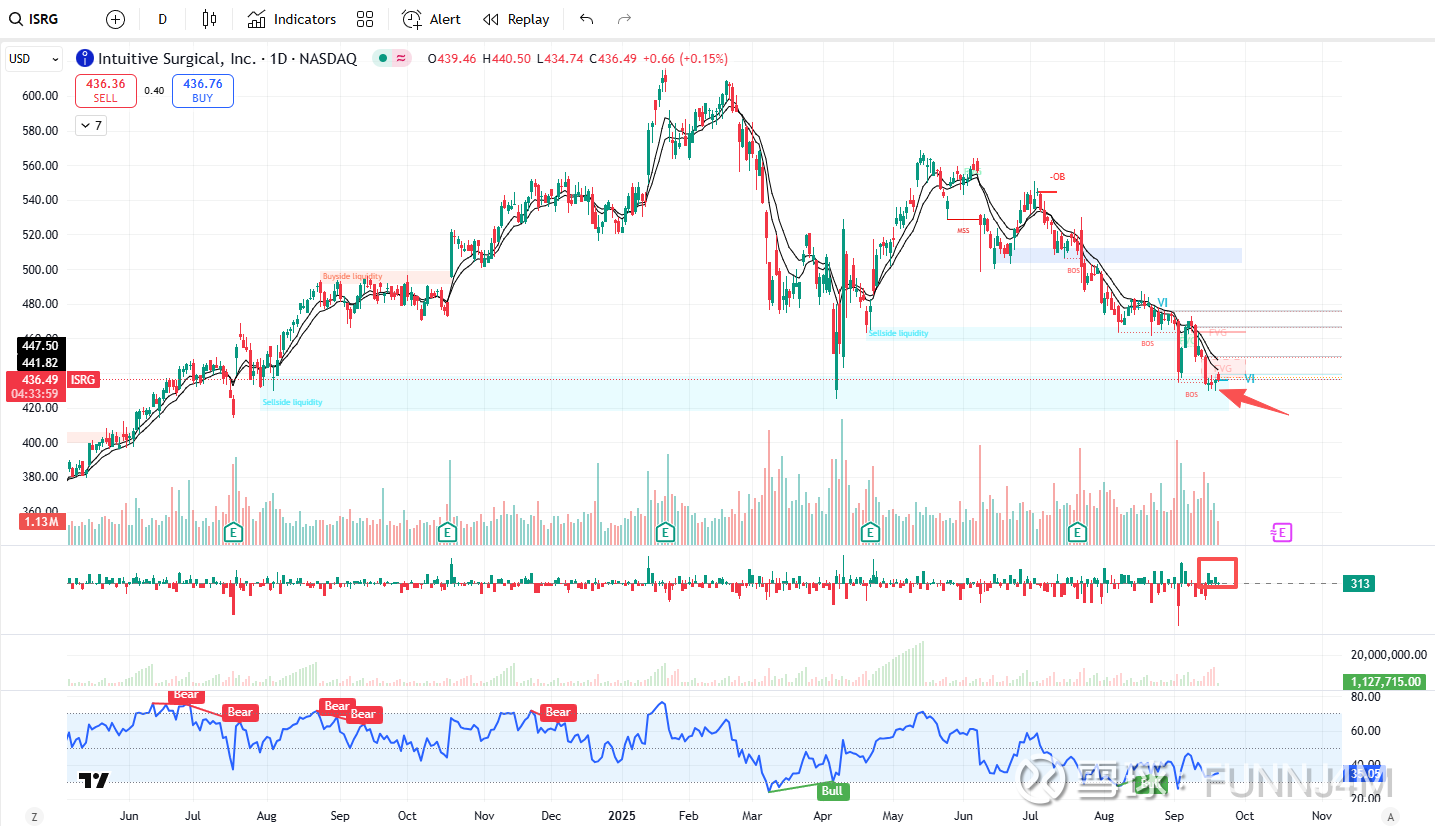
Task: Click the red ISRG symbol tag on chart
Action: [x=84, y=380]
